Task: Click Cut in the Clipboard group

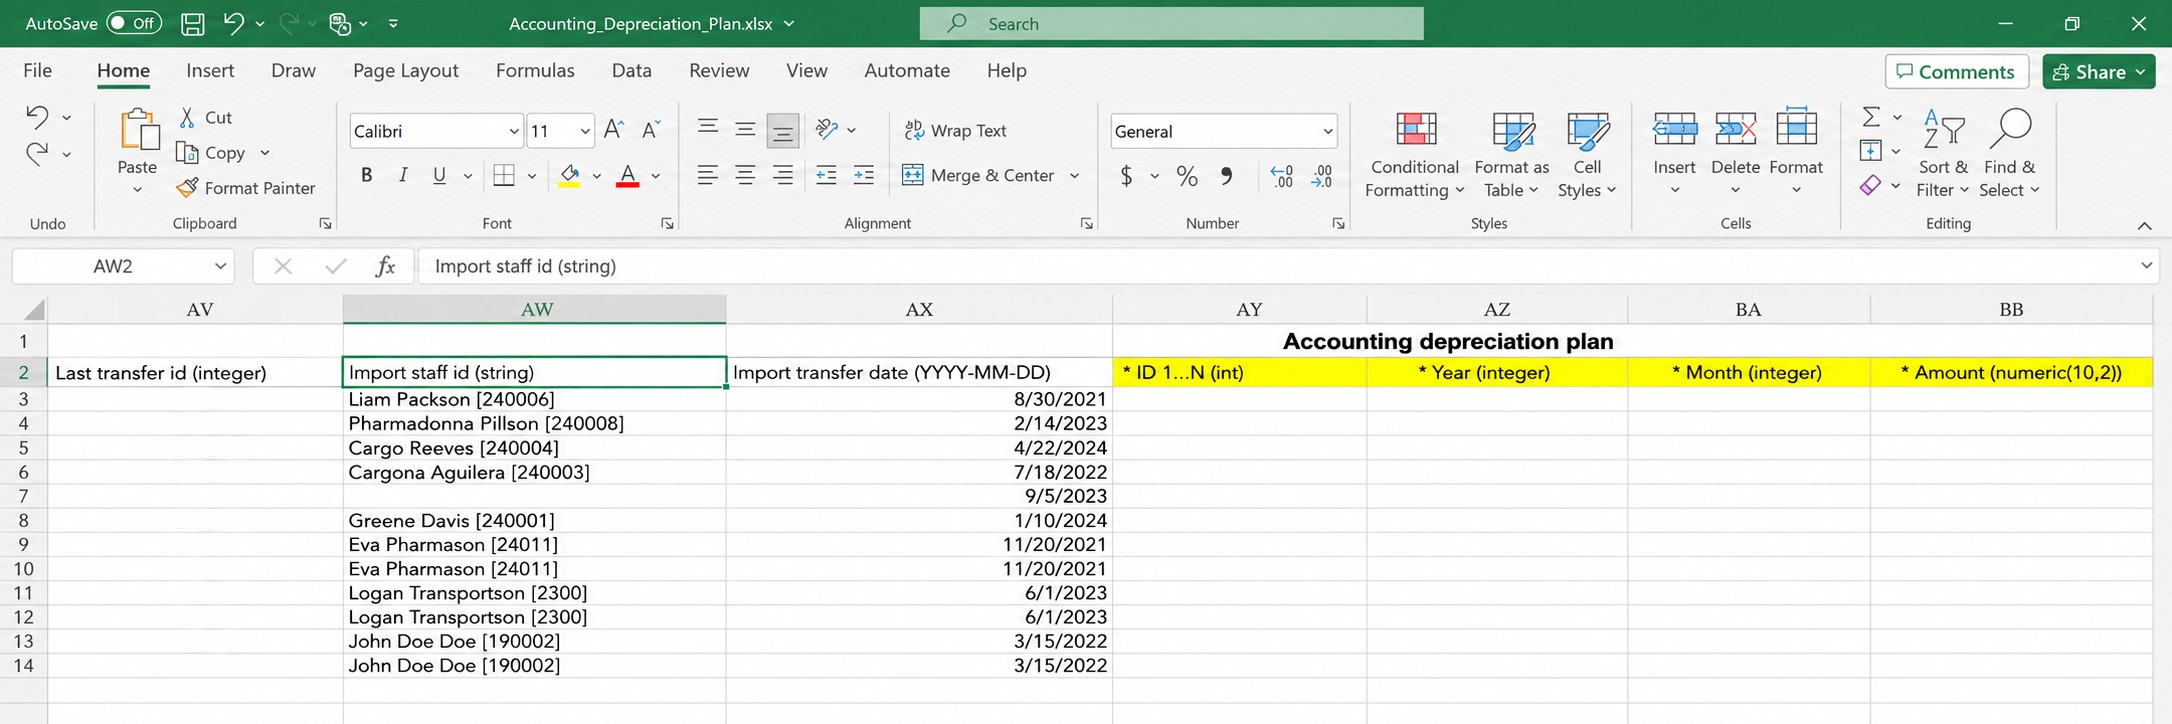Action: coord(205,117)
